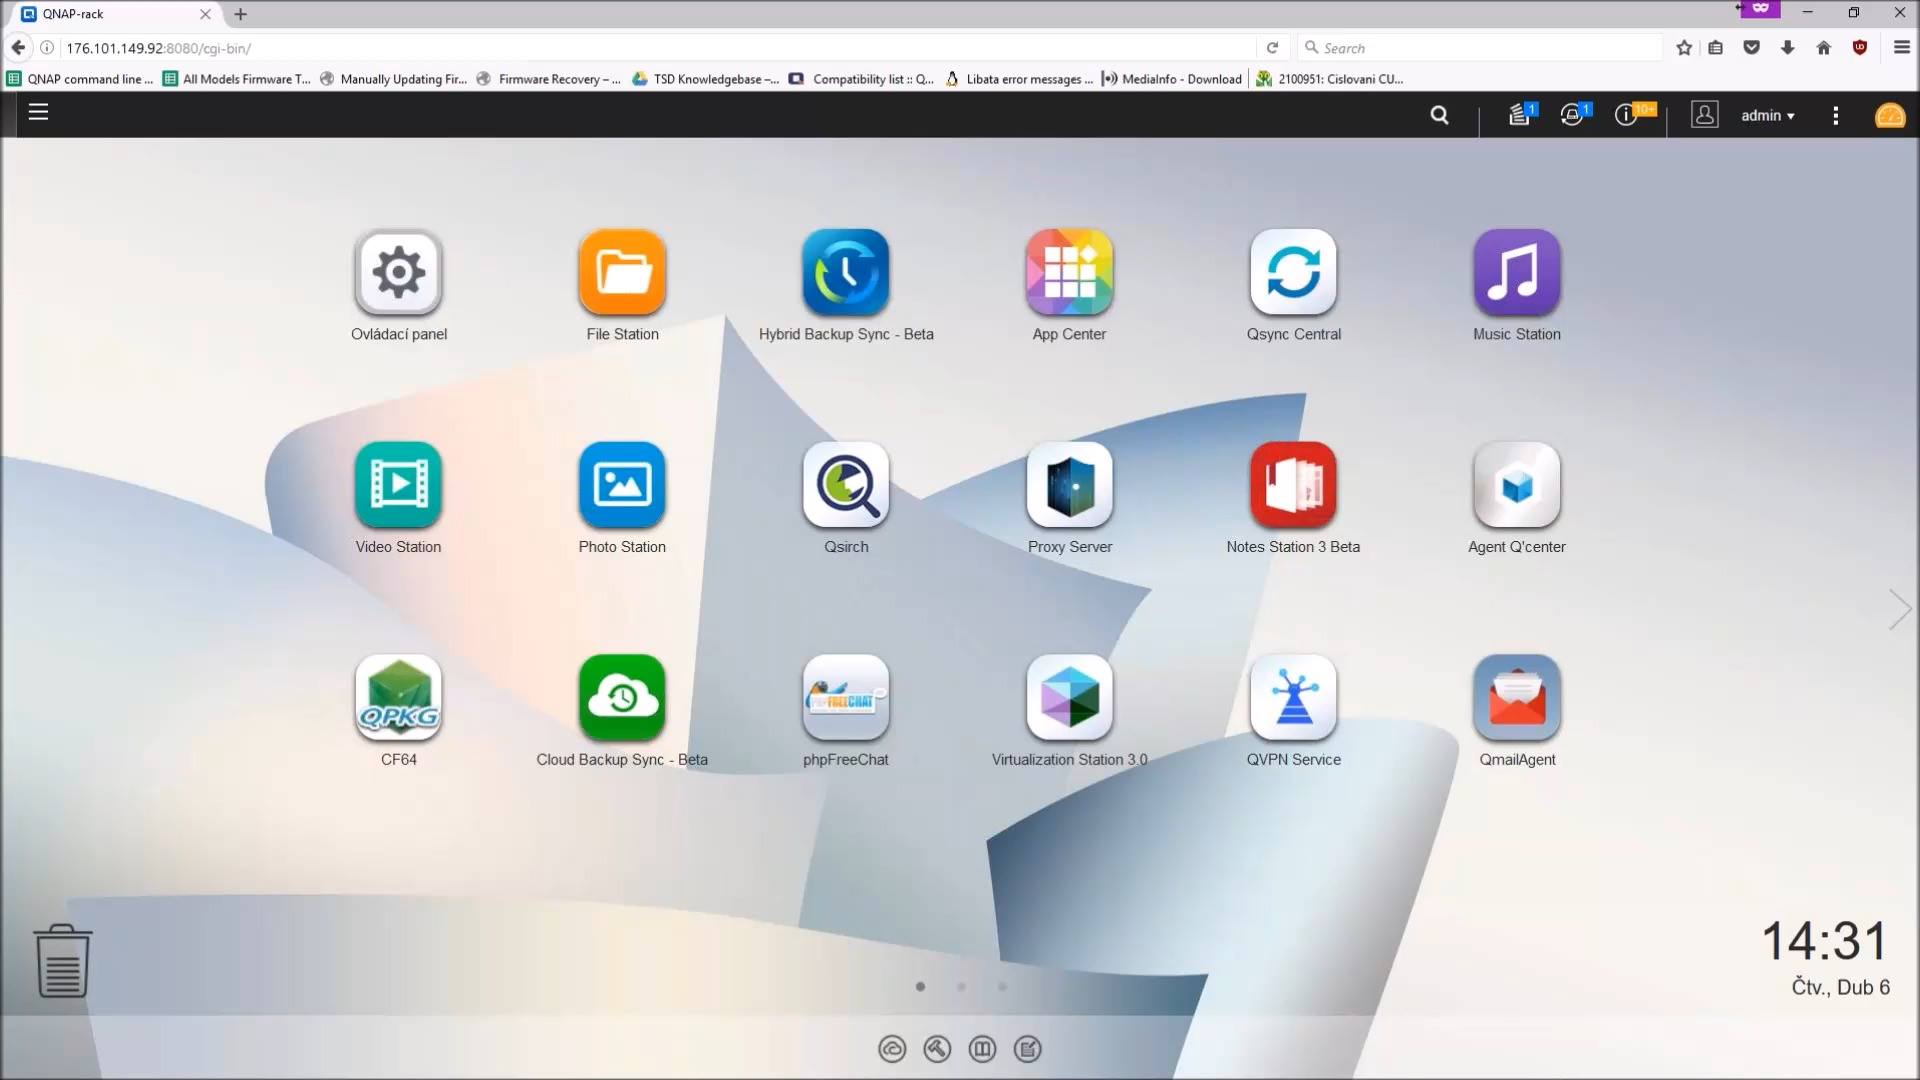Launch Qsync Central
Image resolution: width=1920 pixels, height=1080 pixels.
1293,273
